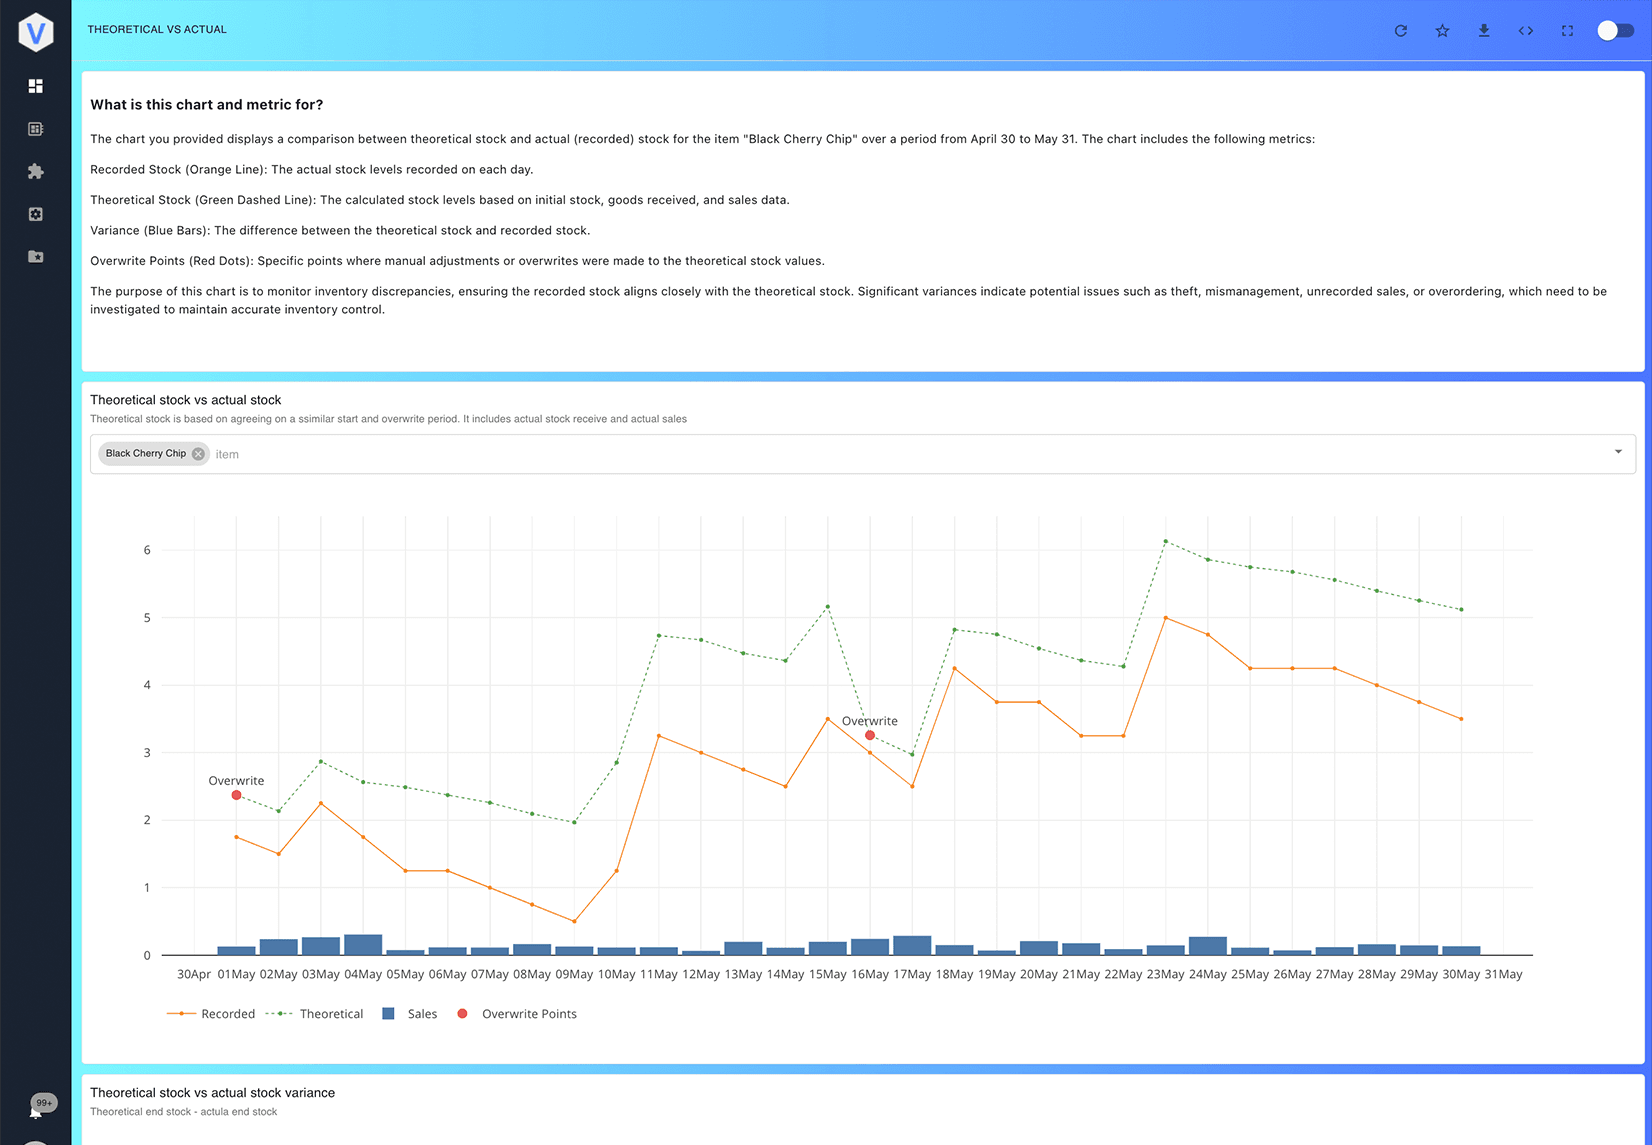
Task: Refresh the report using the reload icon
Action: pyautogui.click(x=1401, y=31)
